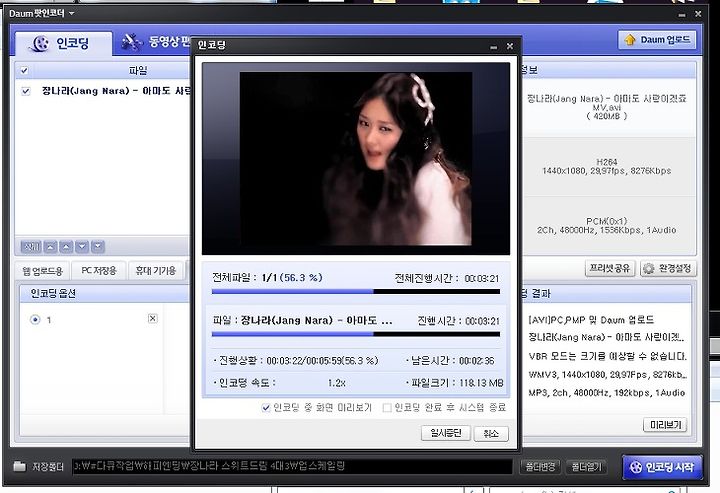Screen dimensions: 720x493
Task: Click the WMV3, 1440x1080 output info line
Action: 607,375
